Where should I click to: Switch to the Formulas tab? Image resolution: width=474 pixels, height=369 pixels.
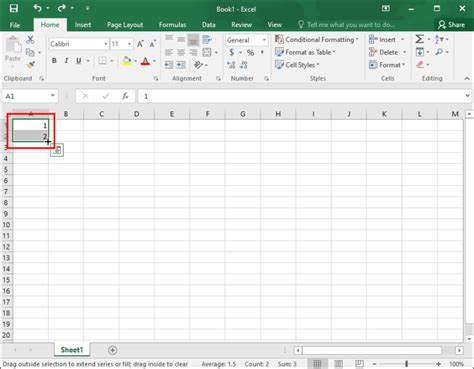click(x=172, y=25)
